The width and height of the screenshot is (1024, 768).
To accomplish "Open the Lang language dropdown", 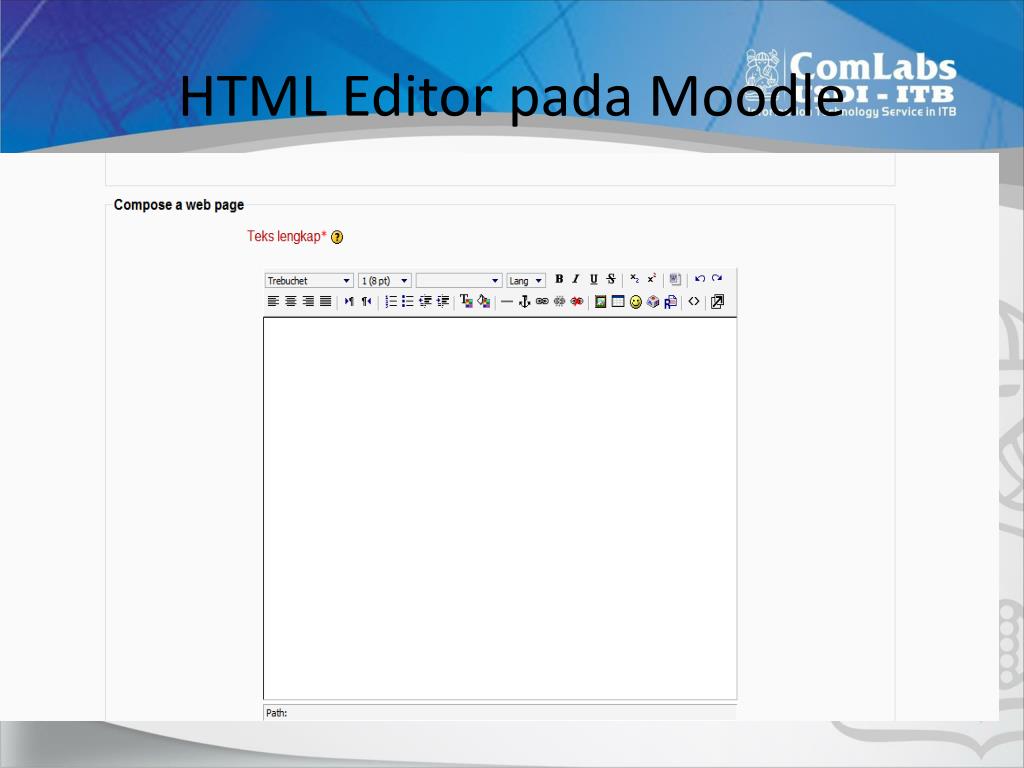I will point(526,280).
